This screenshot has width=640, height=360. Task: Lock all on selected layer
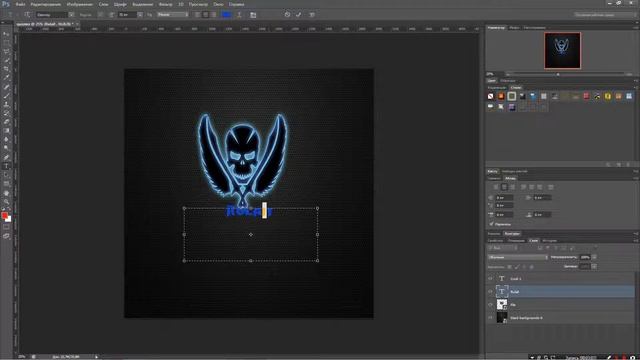click(532, 267)
